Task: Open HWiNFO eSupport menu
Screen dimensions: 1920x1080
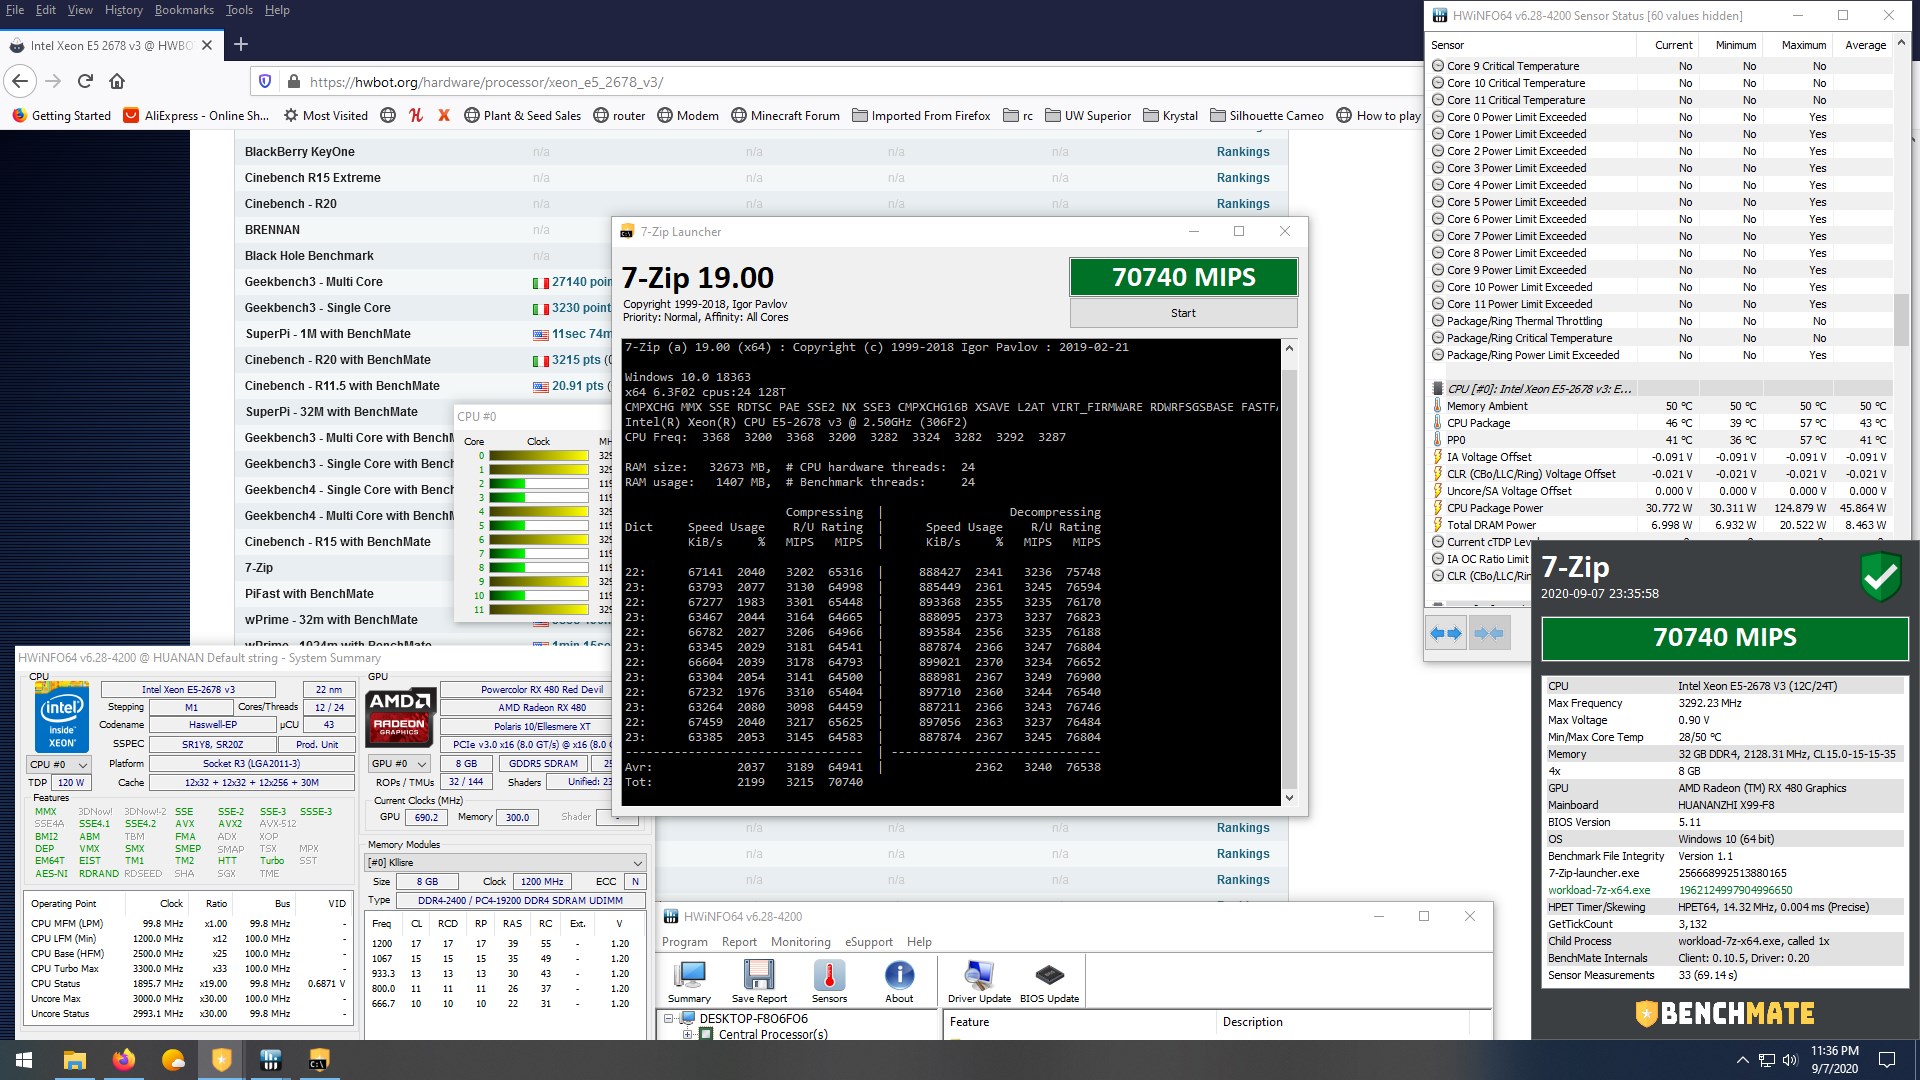Action: pos(868,942)
